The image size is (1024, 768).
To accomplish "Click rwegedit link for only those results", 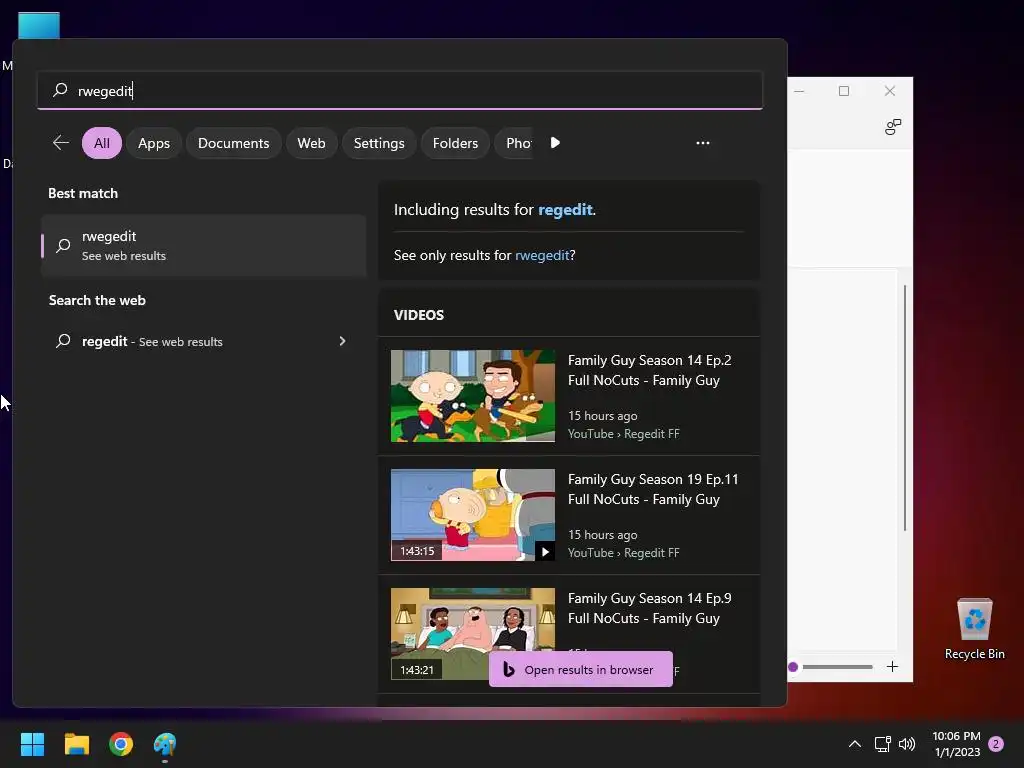I will coord(542,255).
